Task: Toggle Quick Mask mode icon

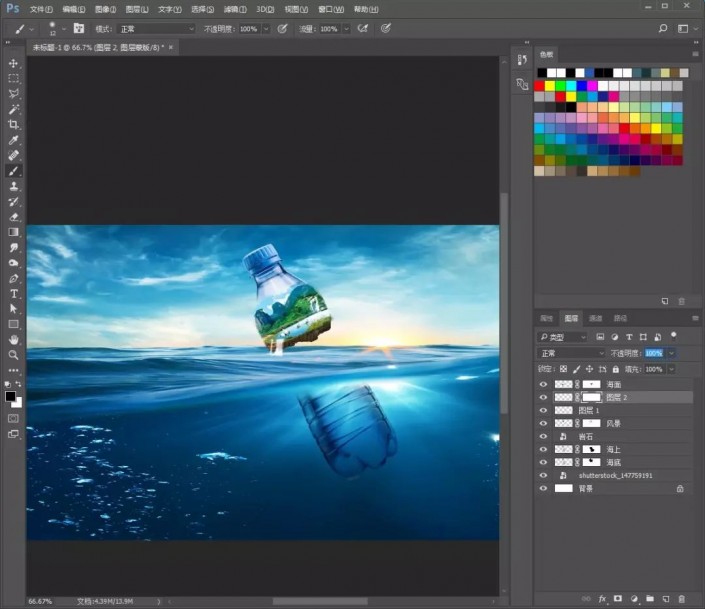Action: pos(13,419)
